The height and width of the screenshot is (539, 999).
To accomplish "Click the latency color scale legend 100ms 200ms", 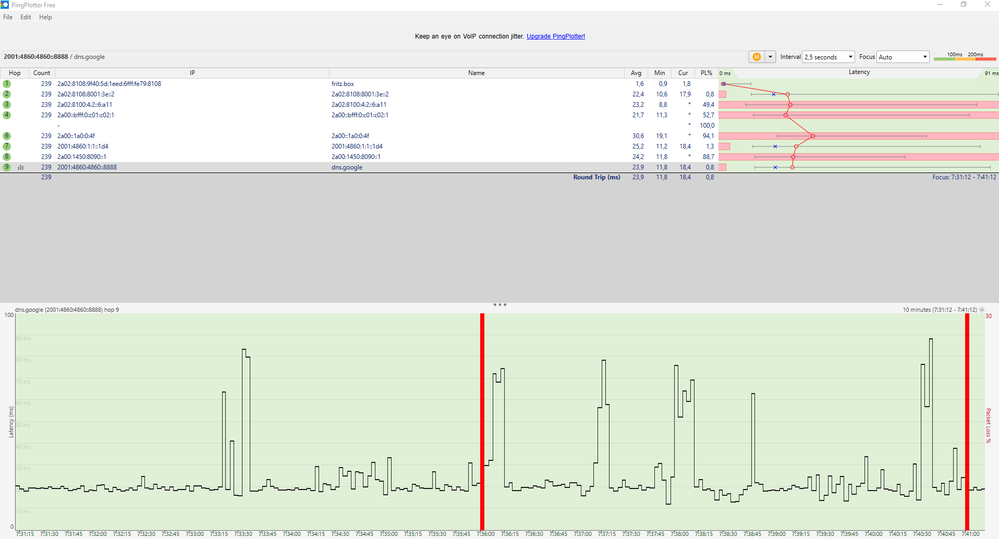I will (965, 57).
